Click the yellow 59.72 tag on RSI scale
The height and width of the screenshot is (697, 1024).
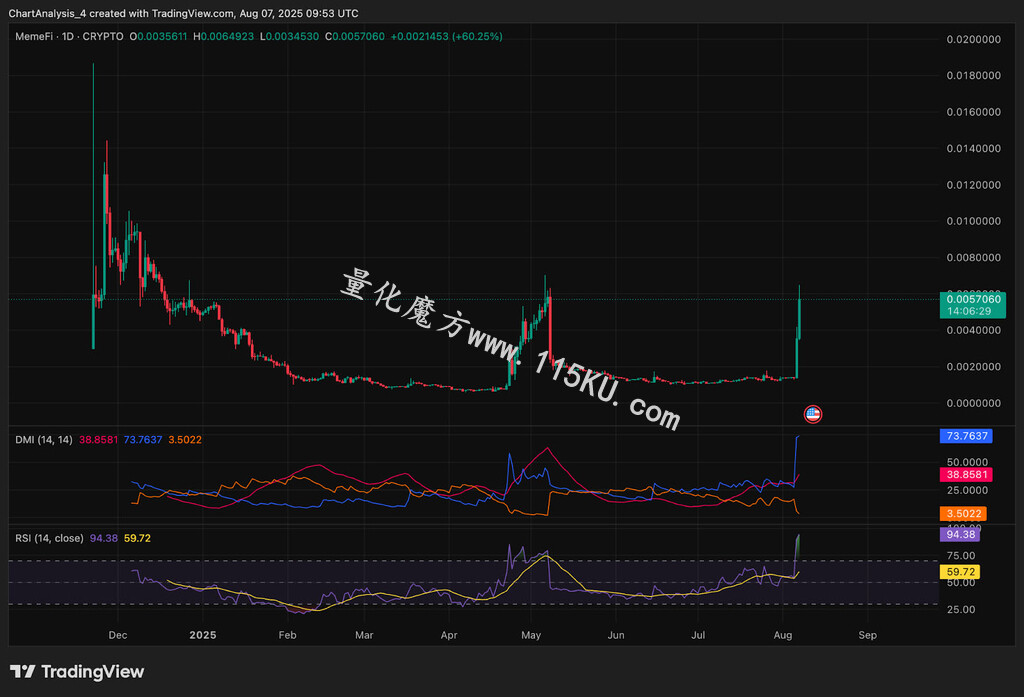pyautogui.click(x=960, y=572)
